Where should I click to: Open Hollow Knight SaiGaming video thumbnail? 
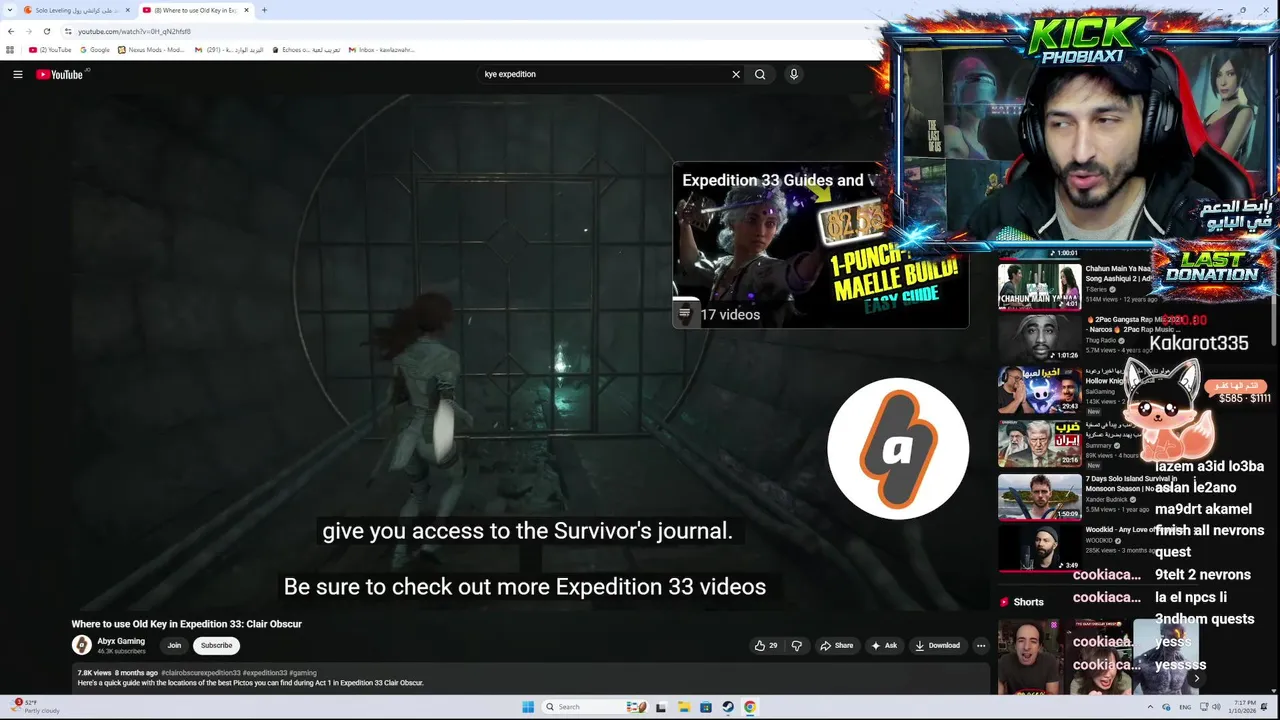(1040, 390)
